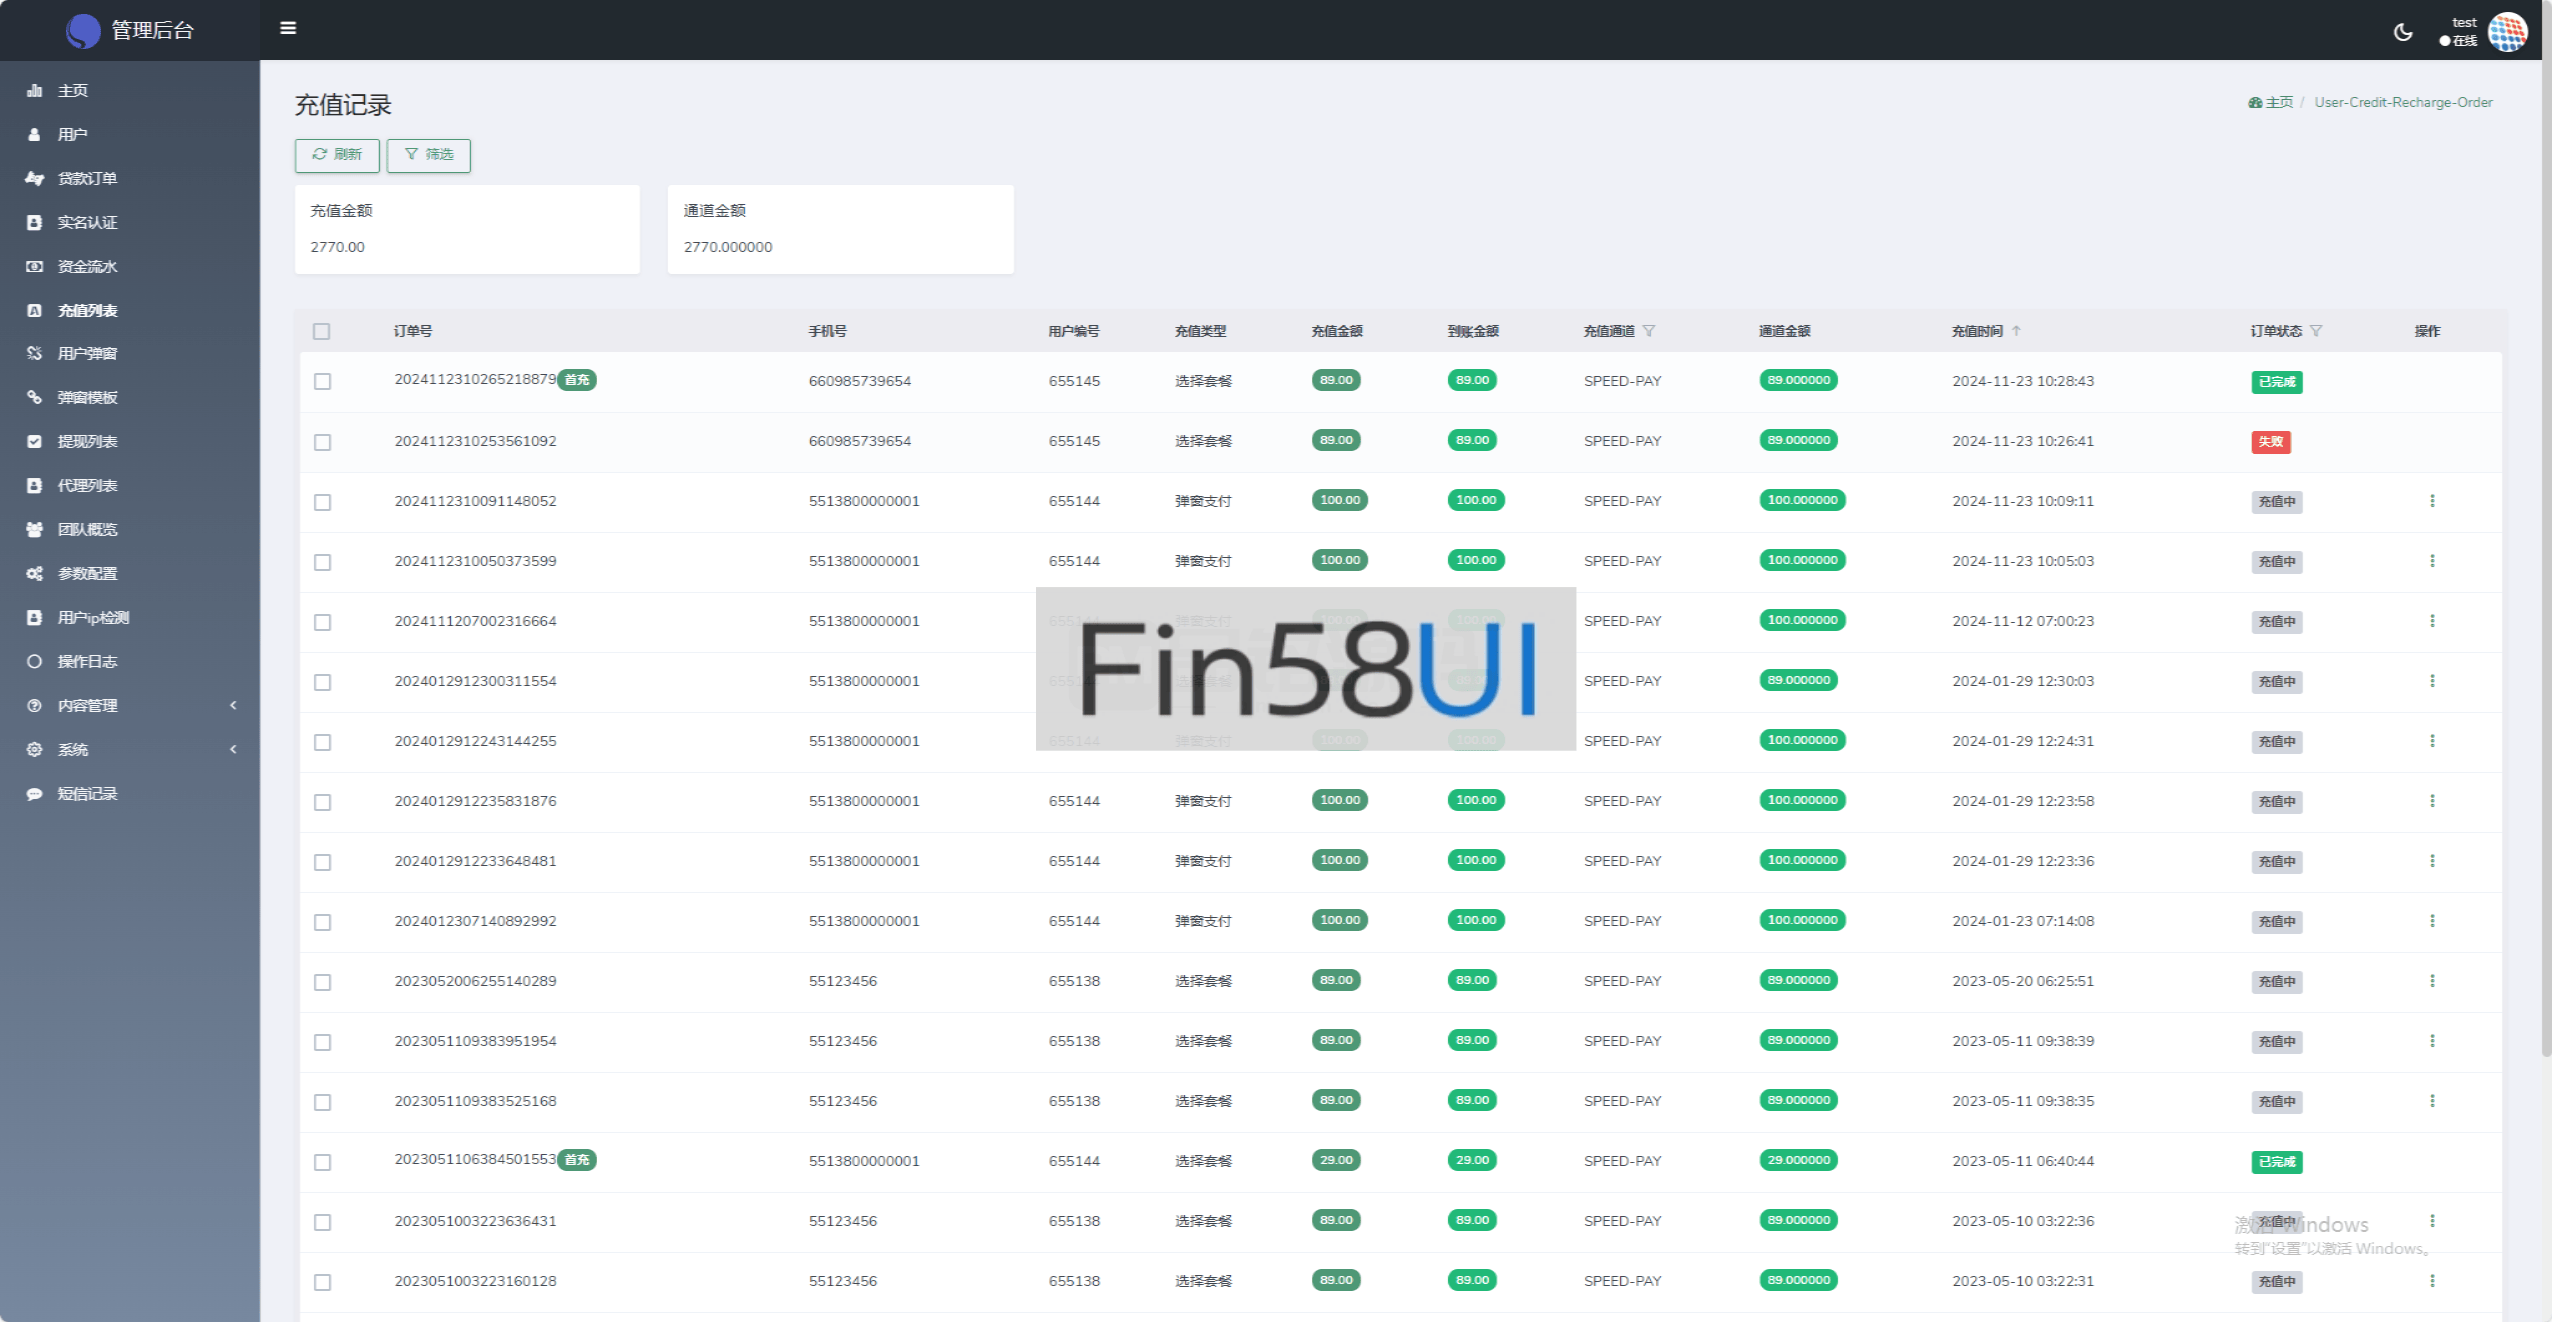Select checkbox for order 2024112310265218879

pyautogui.click(x=322, y=381)
